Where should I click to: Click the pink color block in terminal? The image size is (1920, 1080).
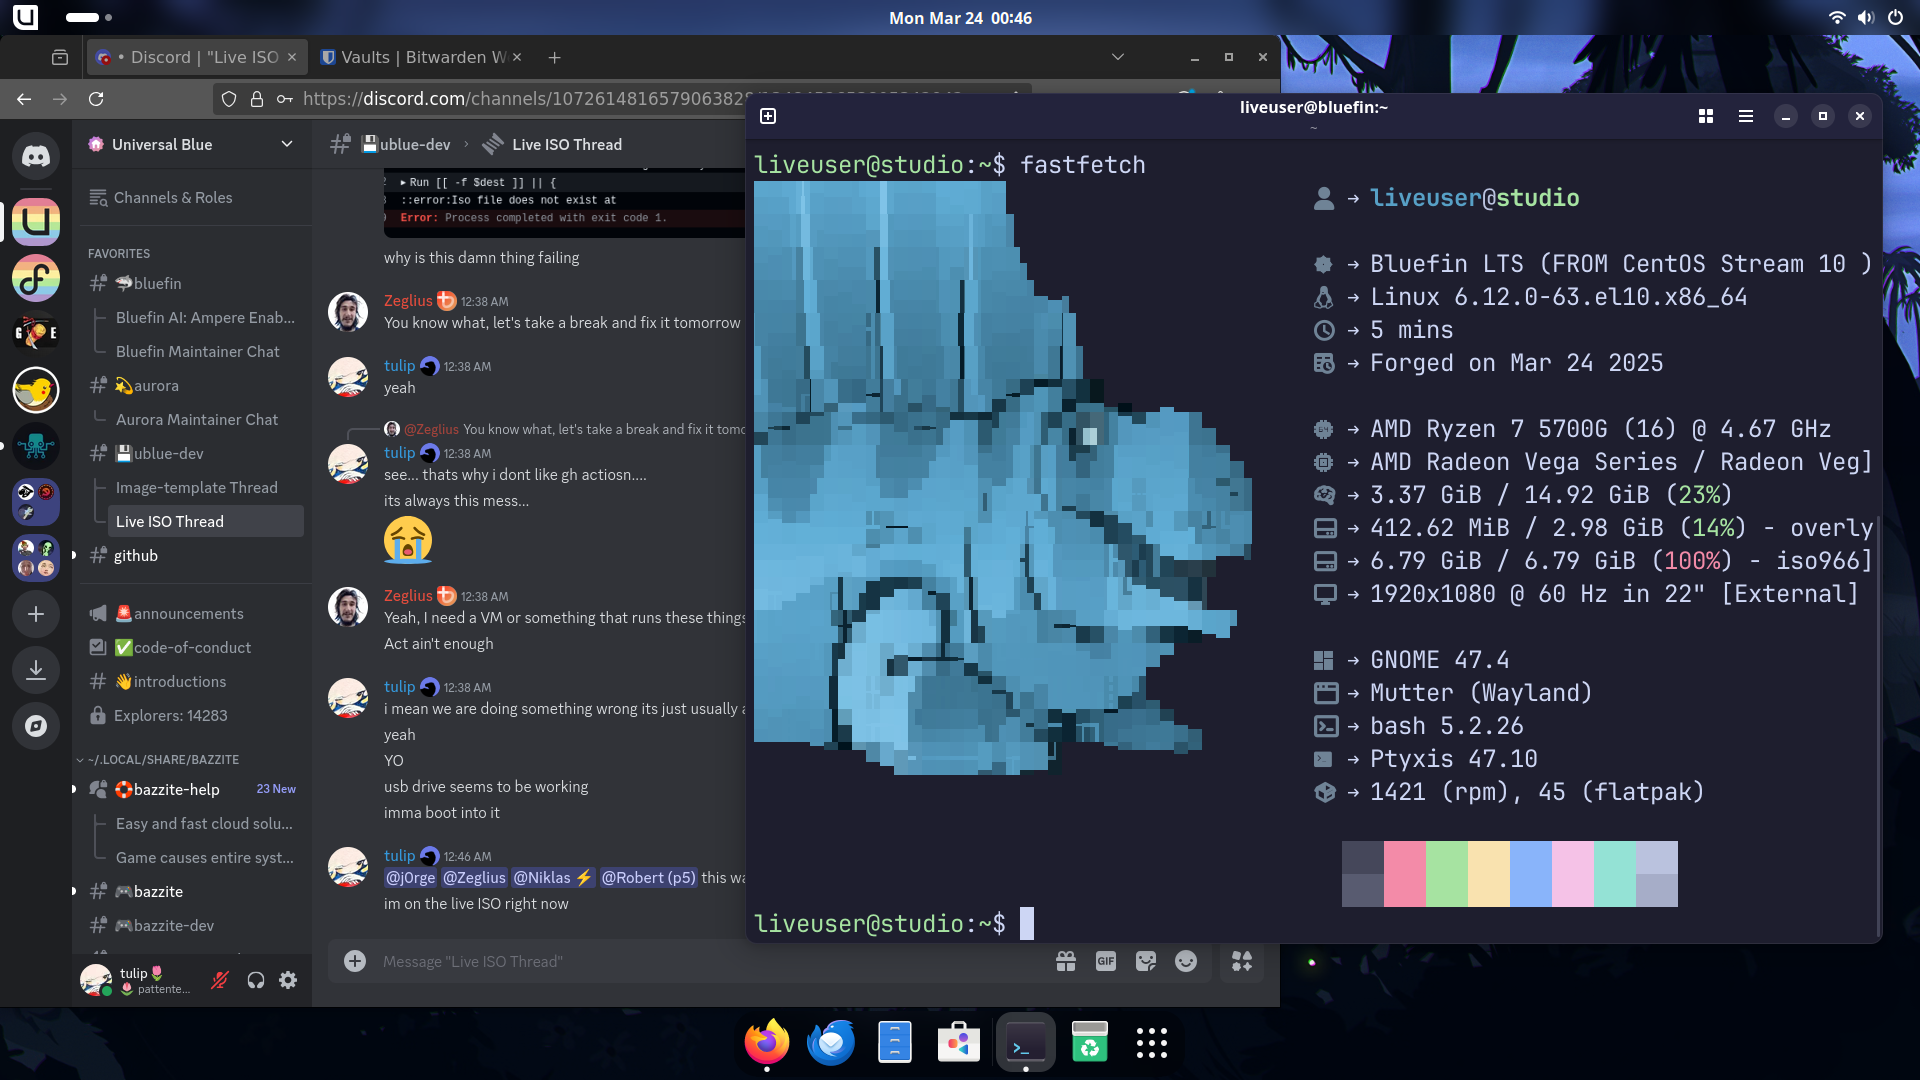1404,874
